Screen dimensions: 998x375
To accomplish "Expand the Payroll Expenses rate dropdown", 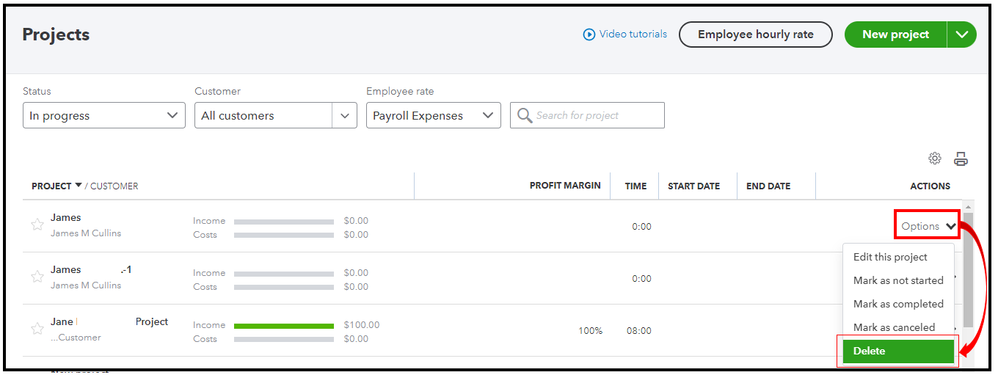I will [433, 116].
